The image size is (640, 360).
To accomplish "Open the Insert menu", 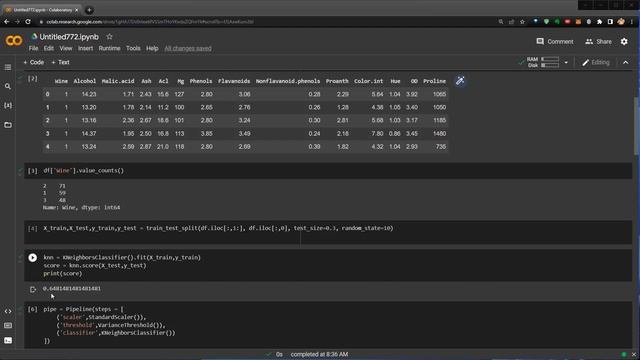I will pos(85,48).
